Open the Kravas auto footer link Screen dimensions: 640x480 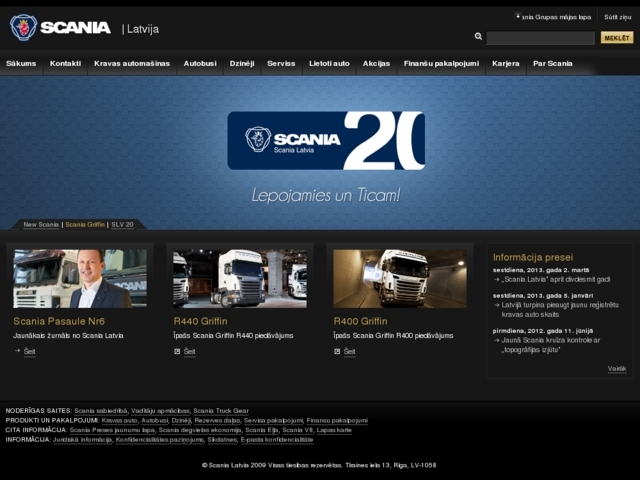pos(120,420)
